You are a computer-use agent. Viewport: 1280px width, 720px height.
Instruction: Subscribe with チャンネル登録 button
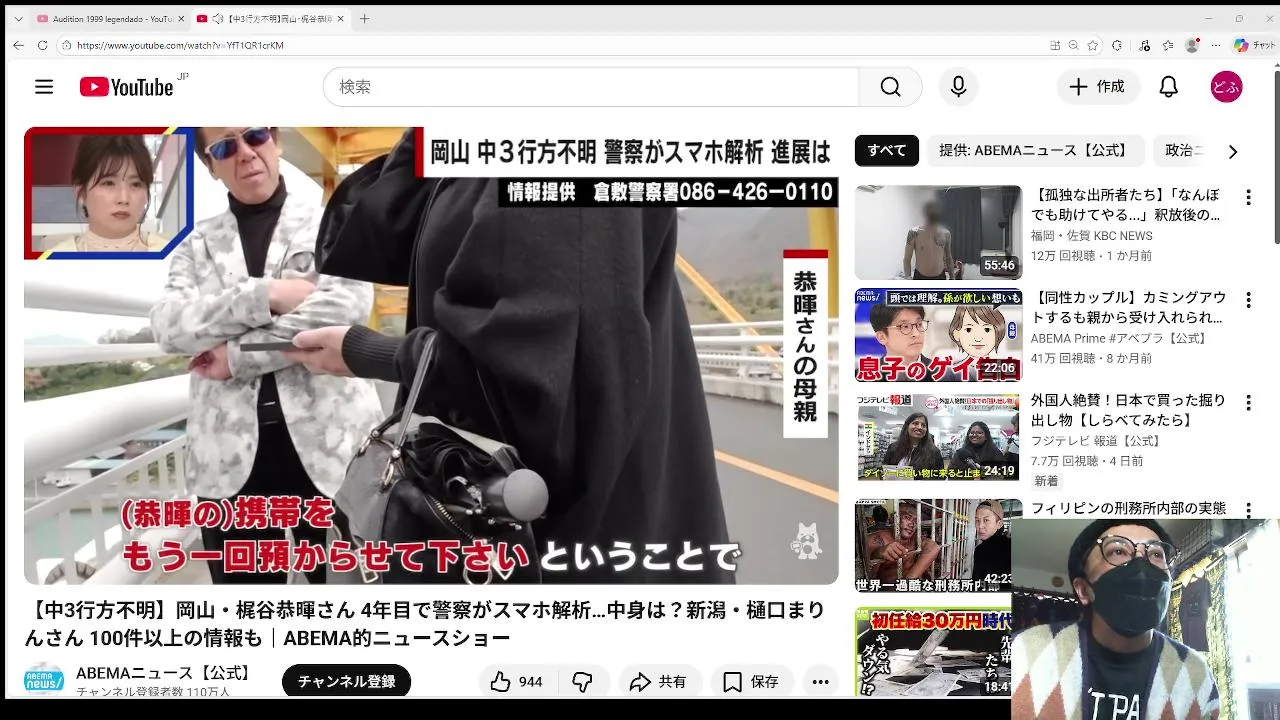(346, 682)
